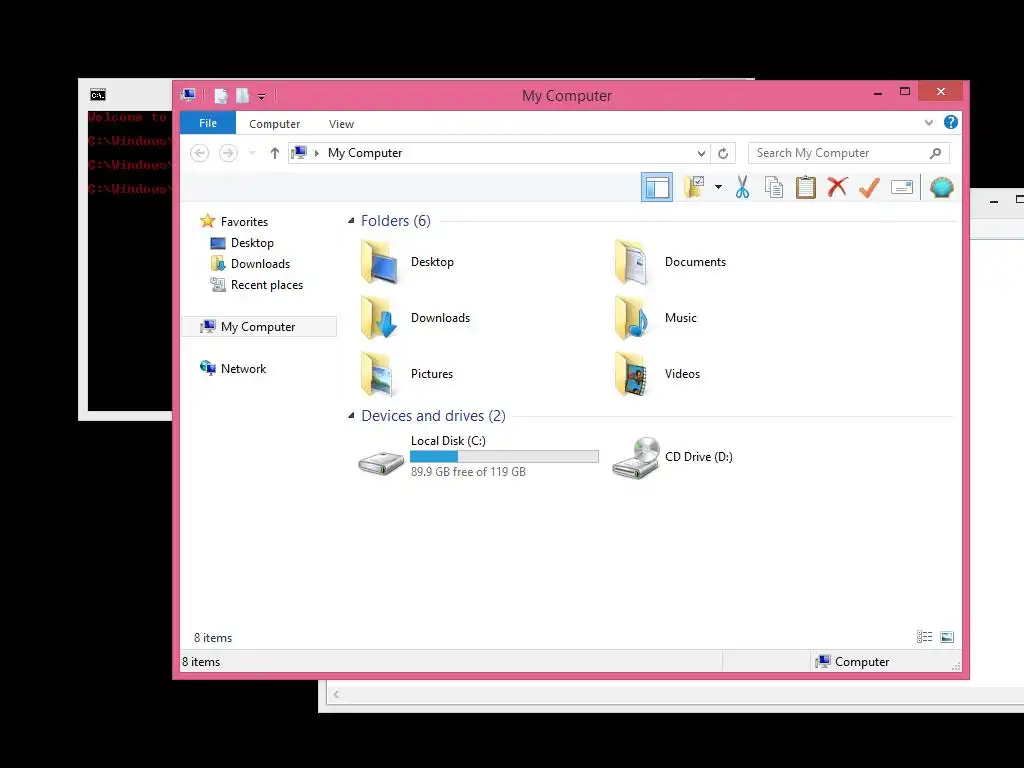
Task: Click the Rename toolbar icon
Action: (x=902, y=187)
